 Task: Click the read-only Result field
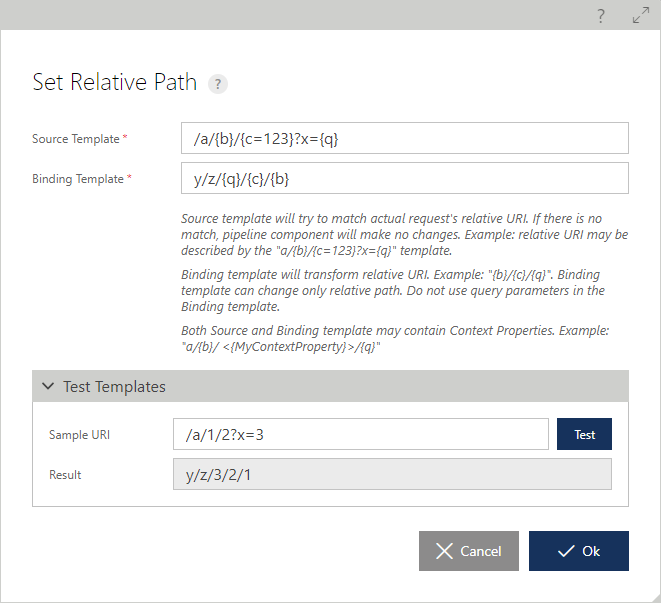click(392, 474)
